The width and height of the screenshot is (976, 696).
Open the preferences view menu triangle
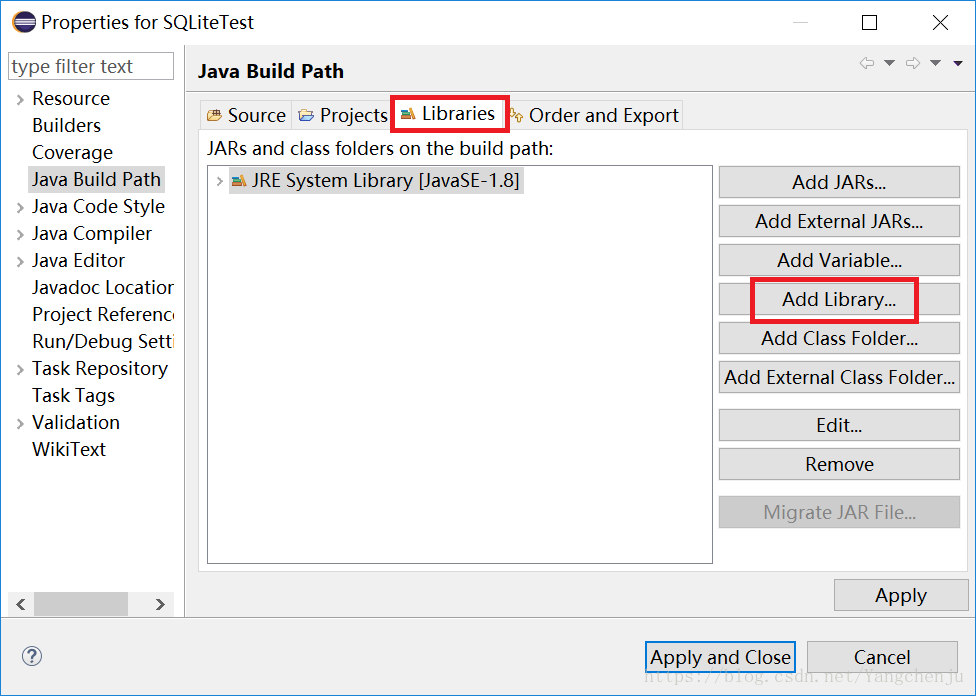[x=958, y=64]
